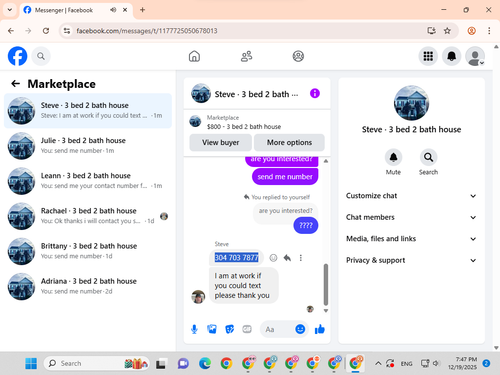Open the taskbar volume icon

pyautogui.click(x=436, y=363)
